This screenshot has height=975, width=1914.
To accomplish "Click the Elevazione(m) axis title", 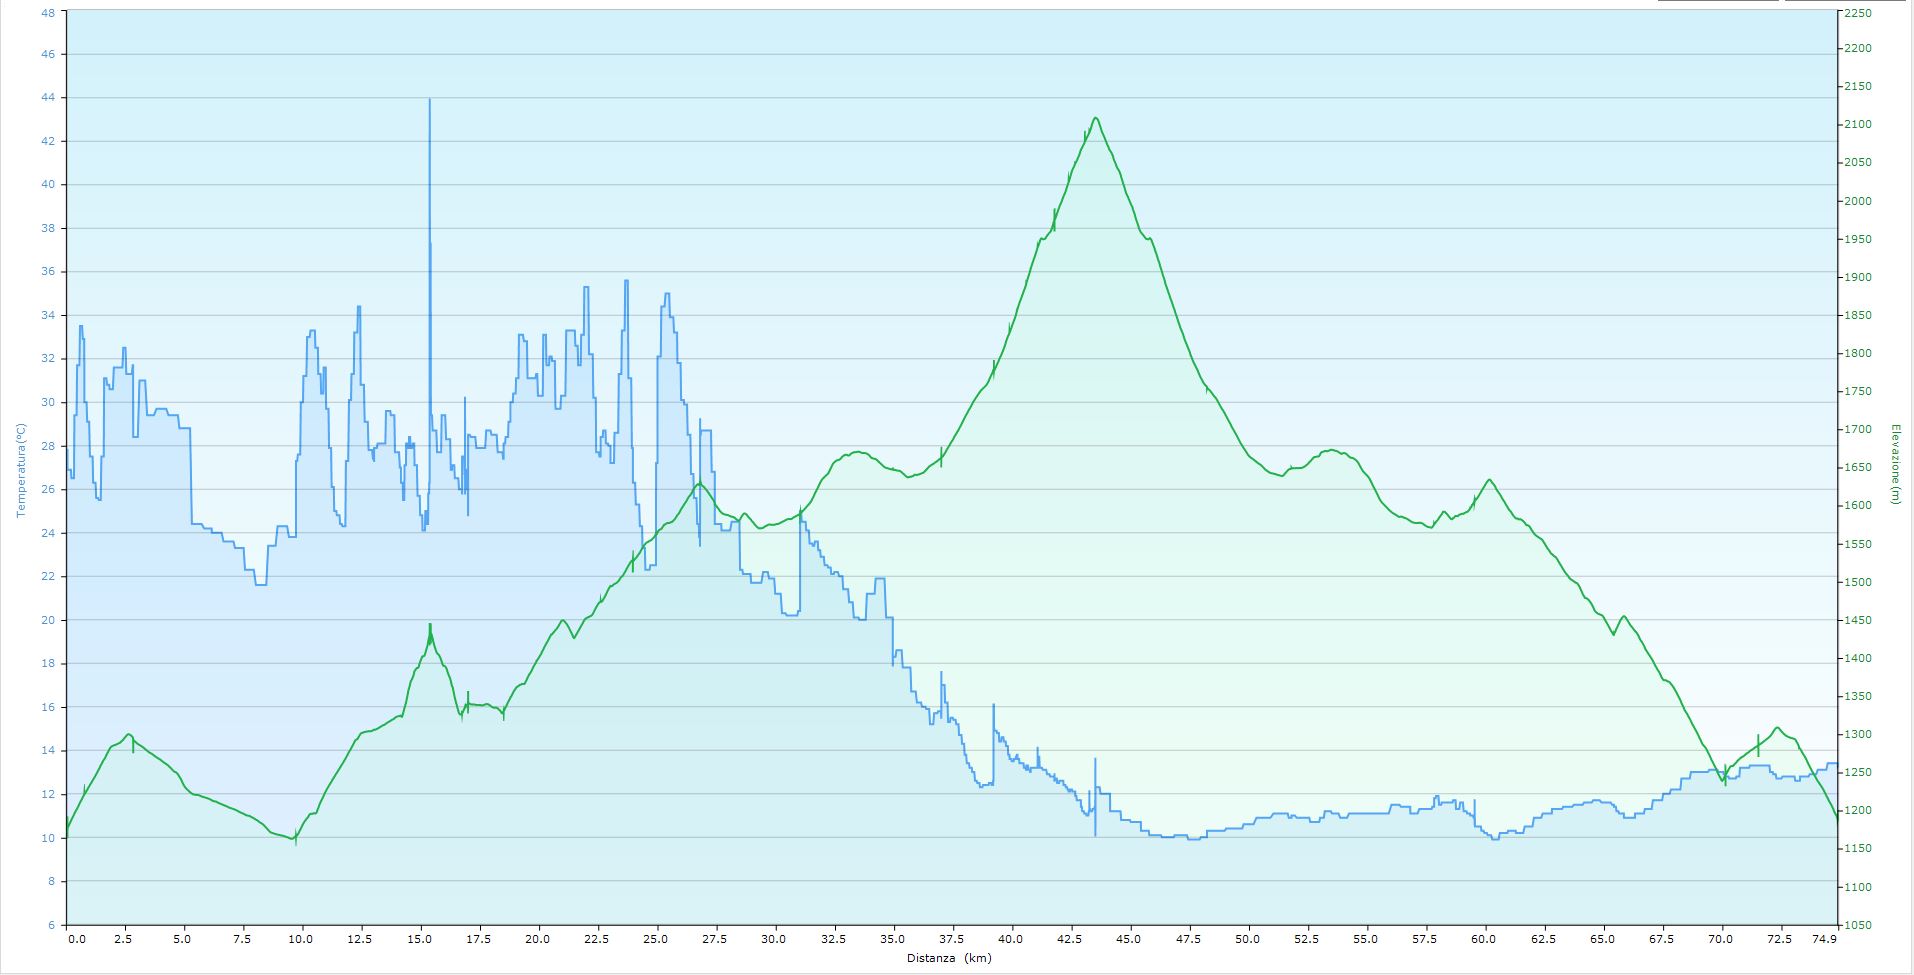I will (x=1894, y=464).
